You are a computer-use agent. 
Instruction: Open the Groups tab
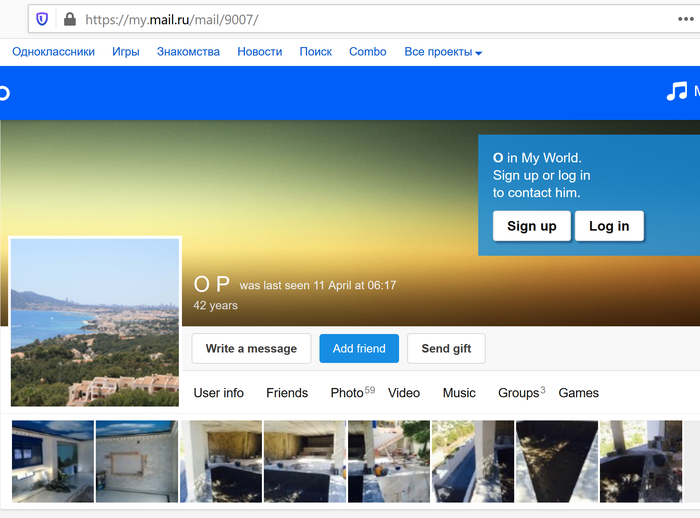tap(521, 393)
